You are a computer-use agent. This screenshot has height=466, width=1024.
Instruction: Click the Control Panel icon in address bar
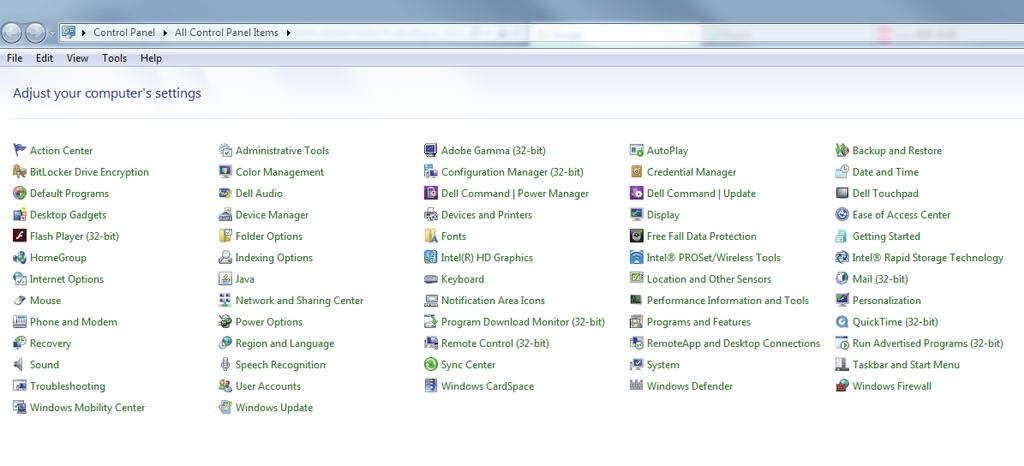[69, 32]
